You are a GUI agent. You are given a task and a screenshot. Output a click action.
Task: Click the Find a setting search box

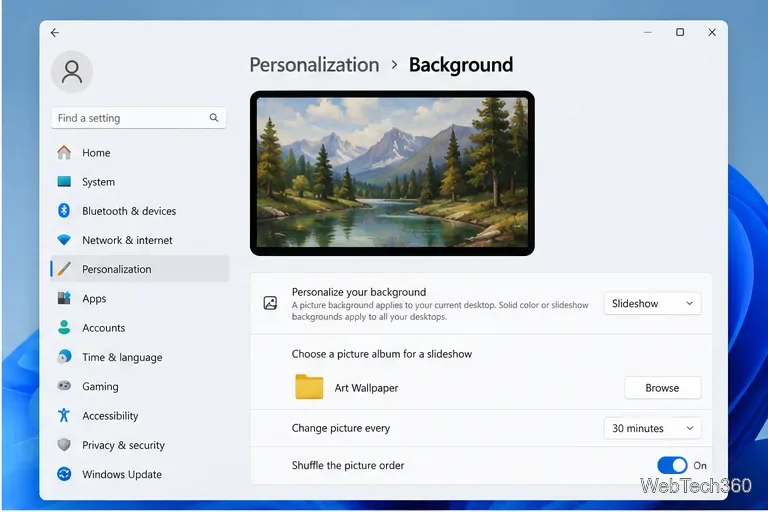139,118
